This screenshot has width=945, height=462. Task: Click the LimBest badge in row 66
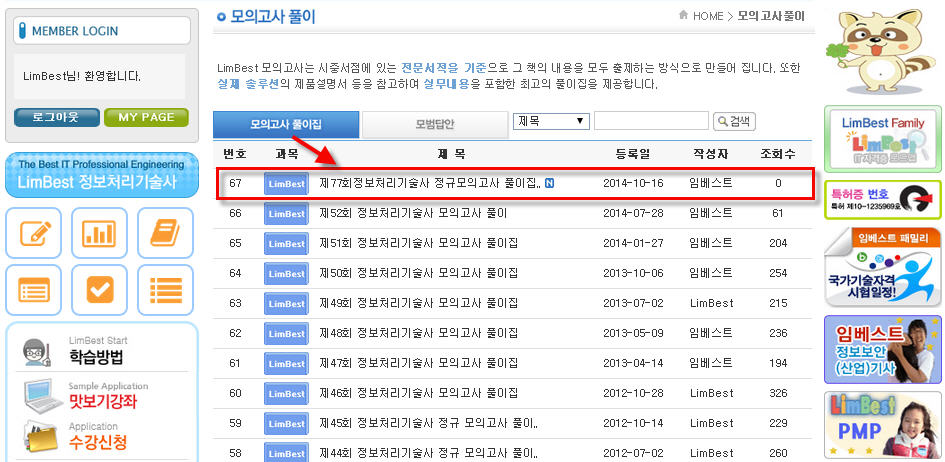click(286, 214)
